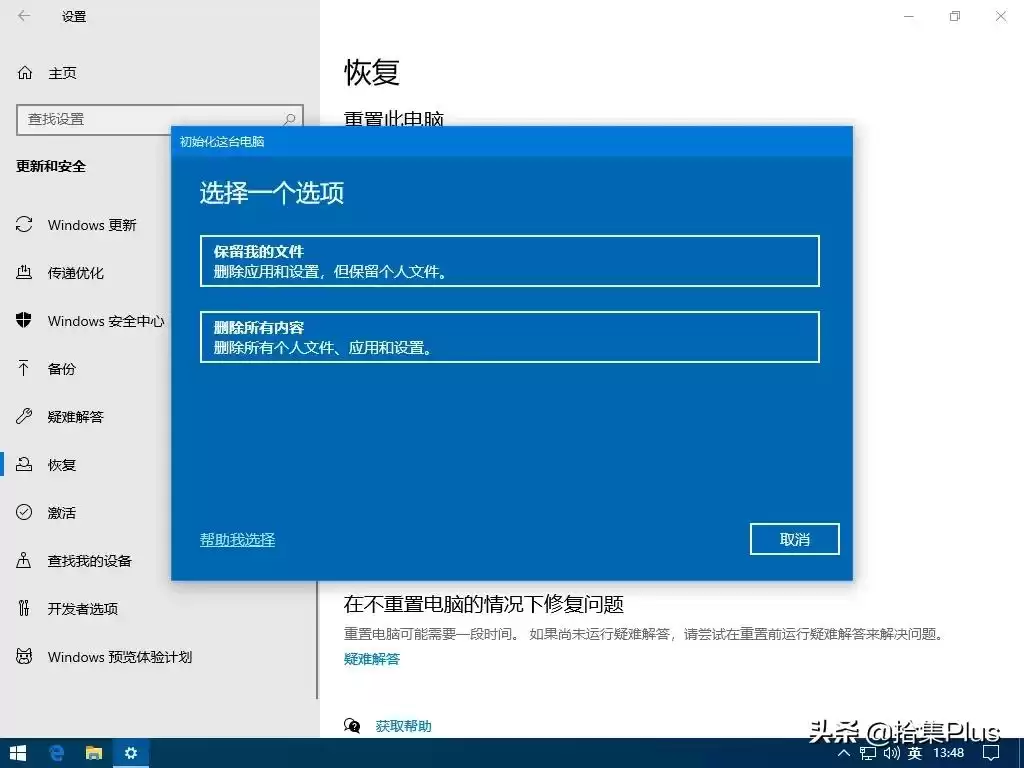
Task: Click the 获取帮助 link
Action: pyautogui.click(x=404, y=726)
